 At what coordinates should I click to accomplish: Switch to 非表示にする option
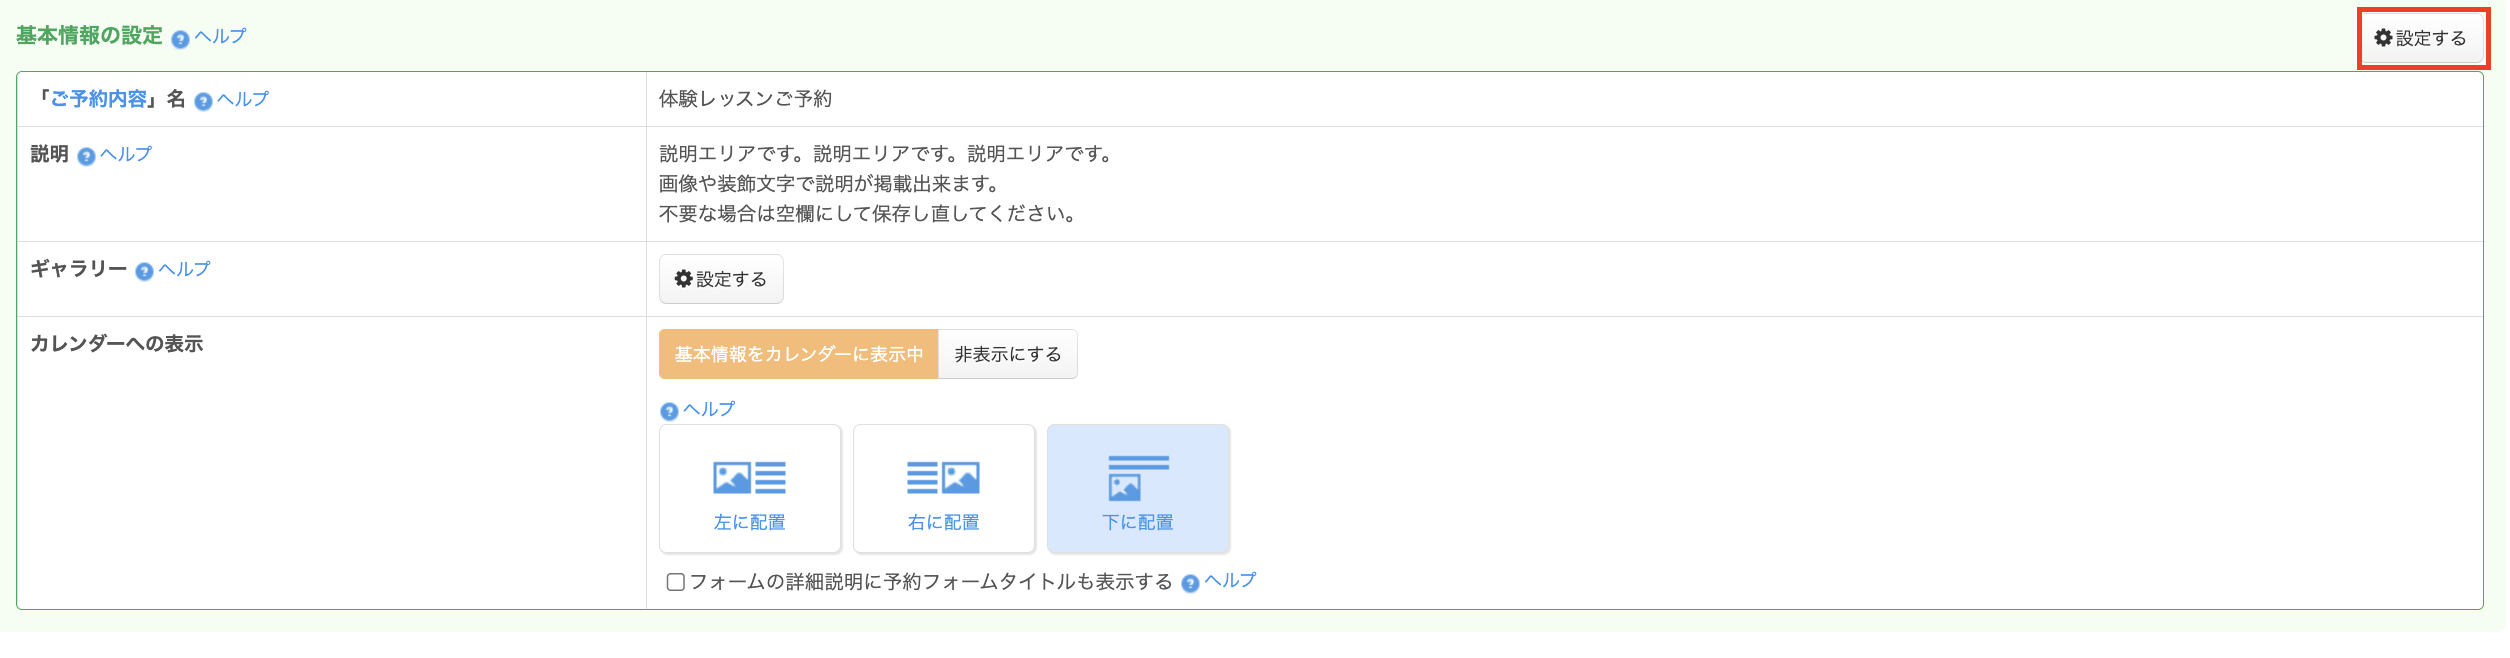point(1007,354)
